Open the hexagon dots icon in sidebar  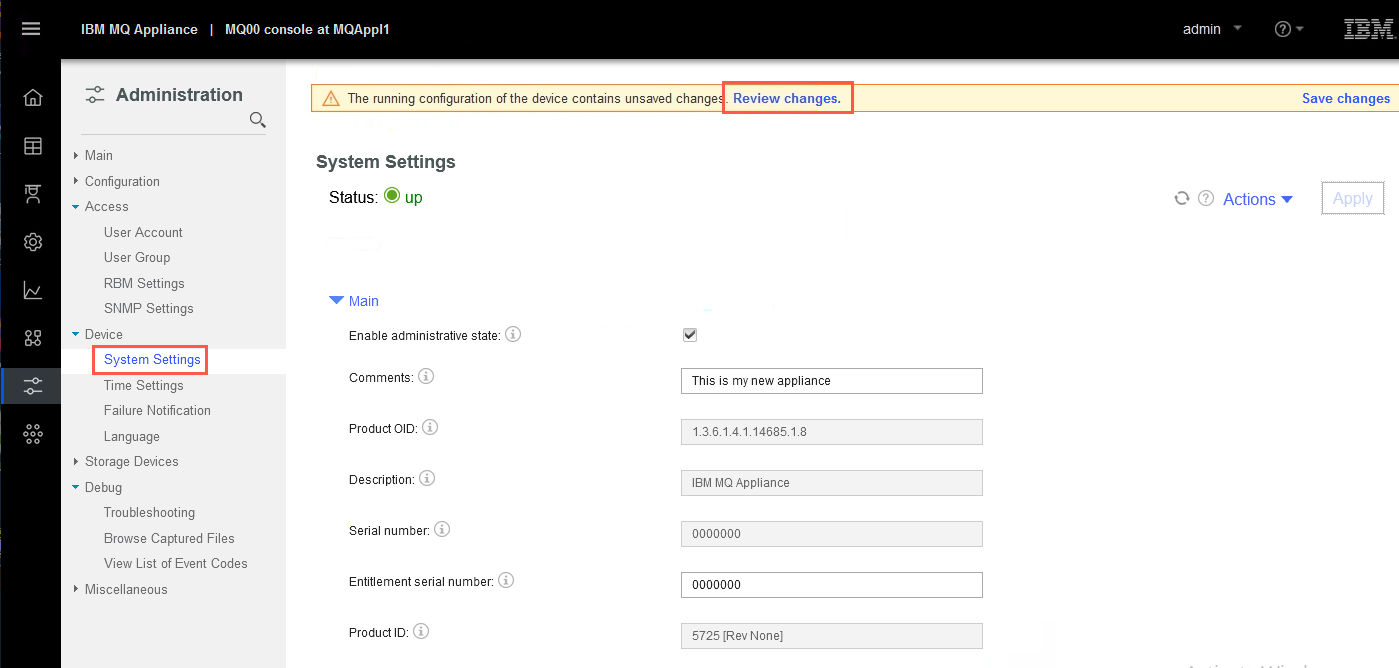(x=33, y=433)
